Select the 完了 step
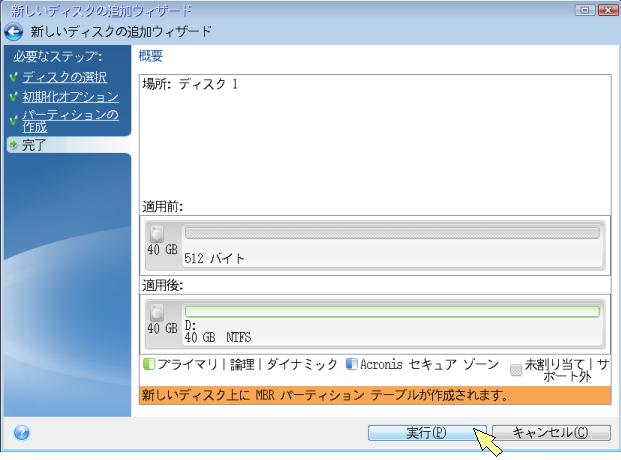 click(x=69, y=145)
